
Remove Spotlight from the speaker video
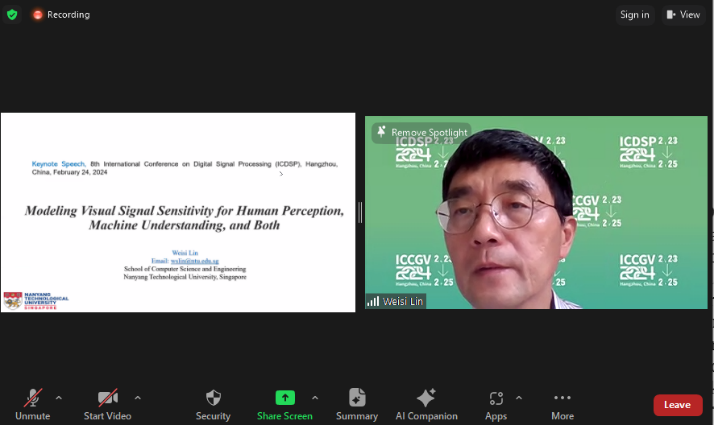point(421,132)
